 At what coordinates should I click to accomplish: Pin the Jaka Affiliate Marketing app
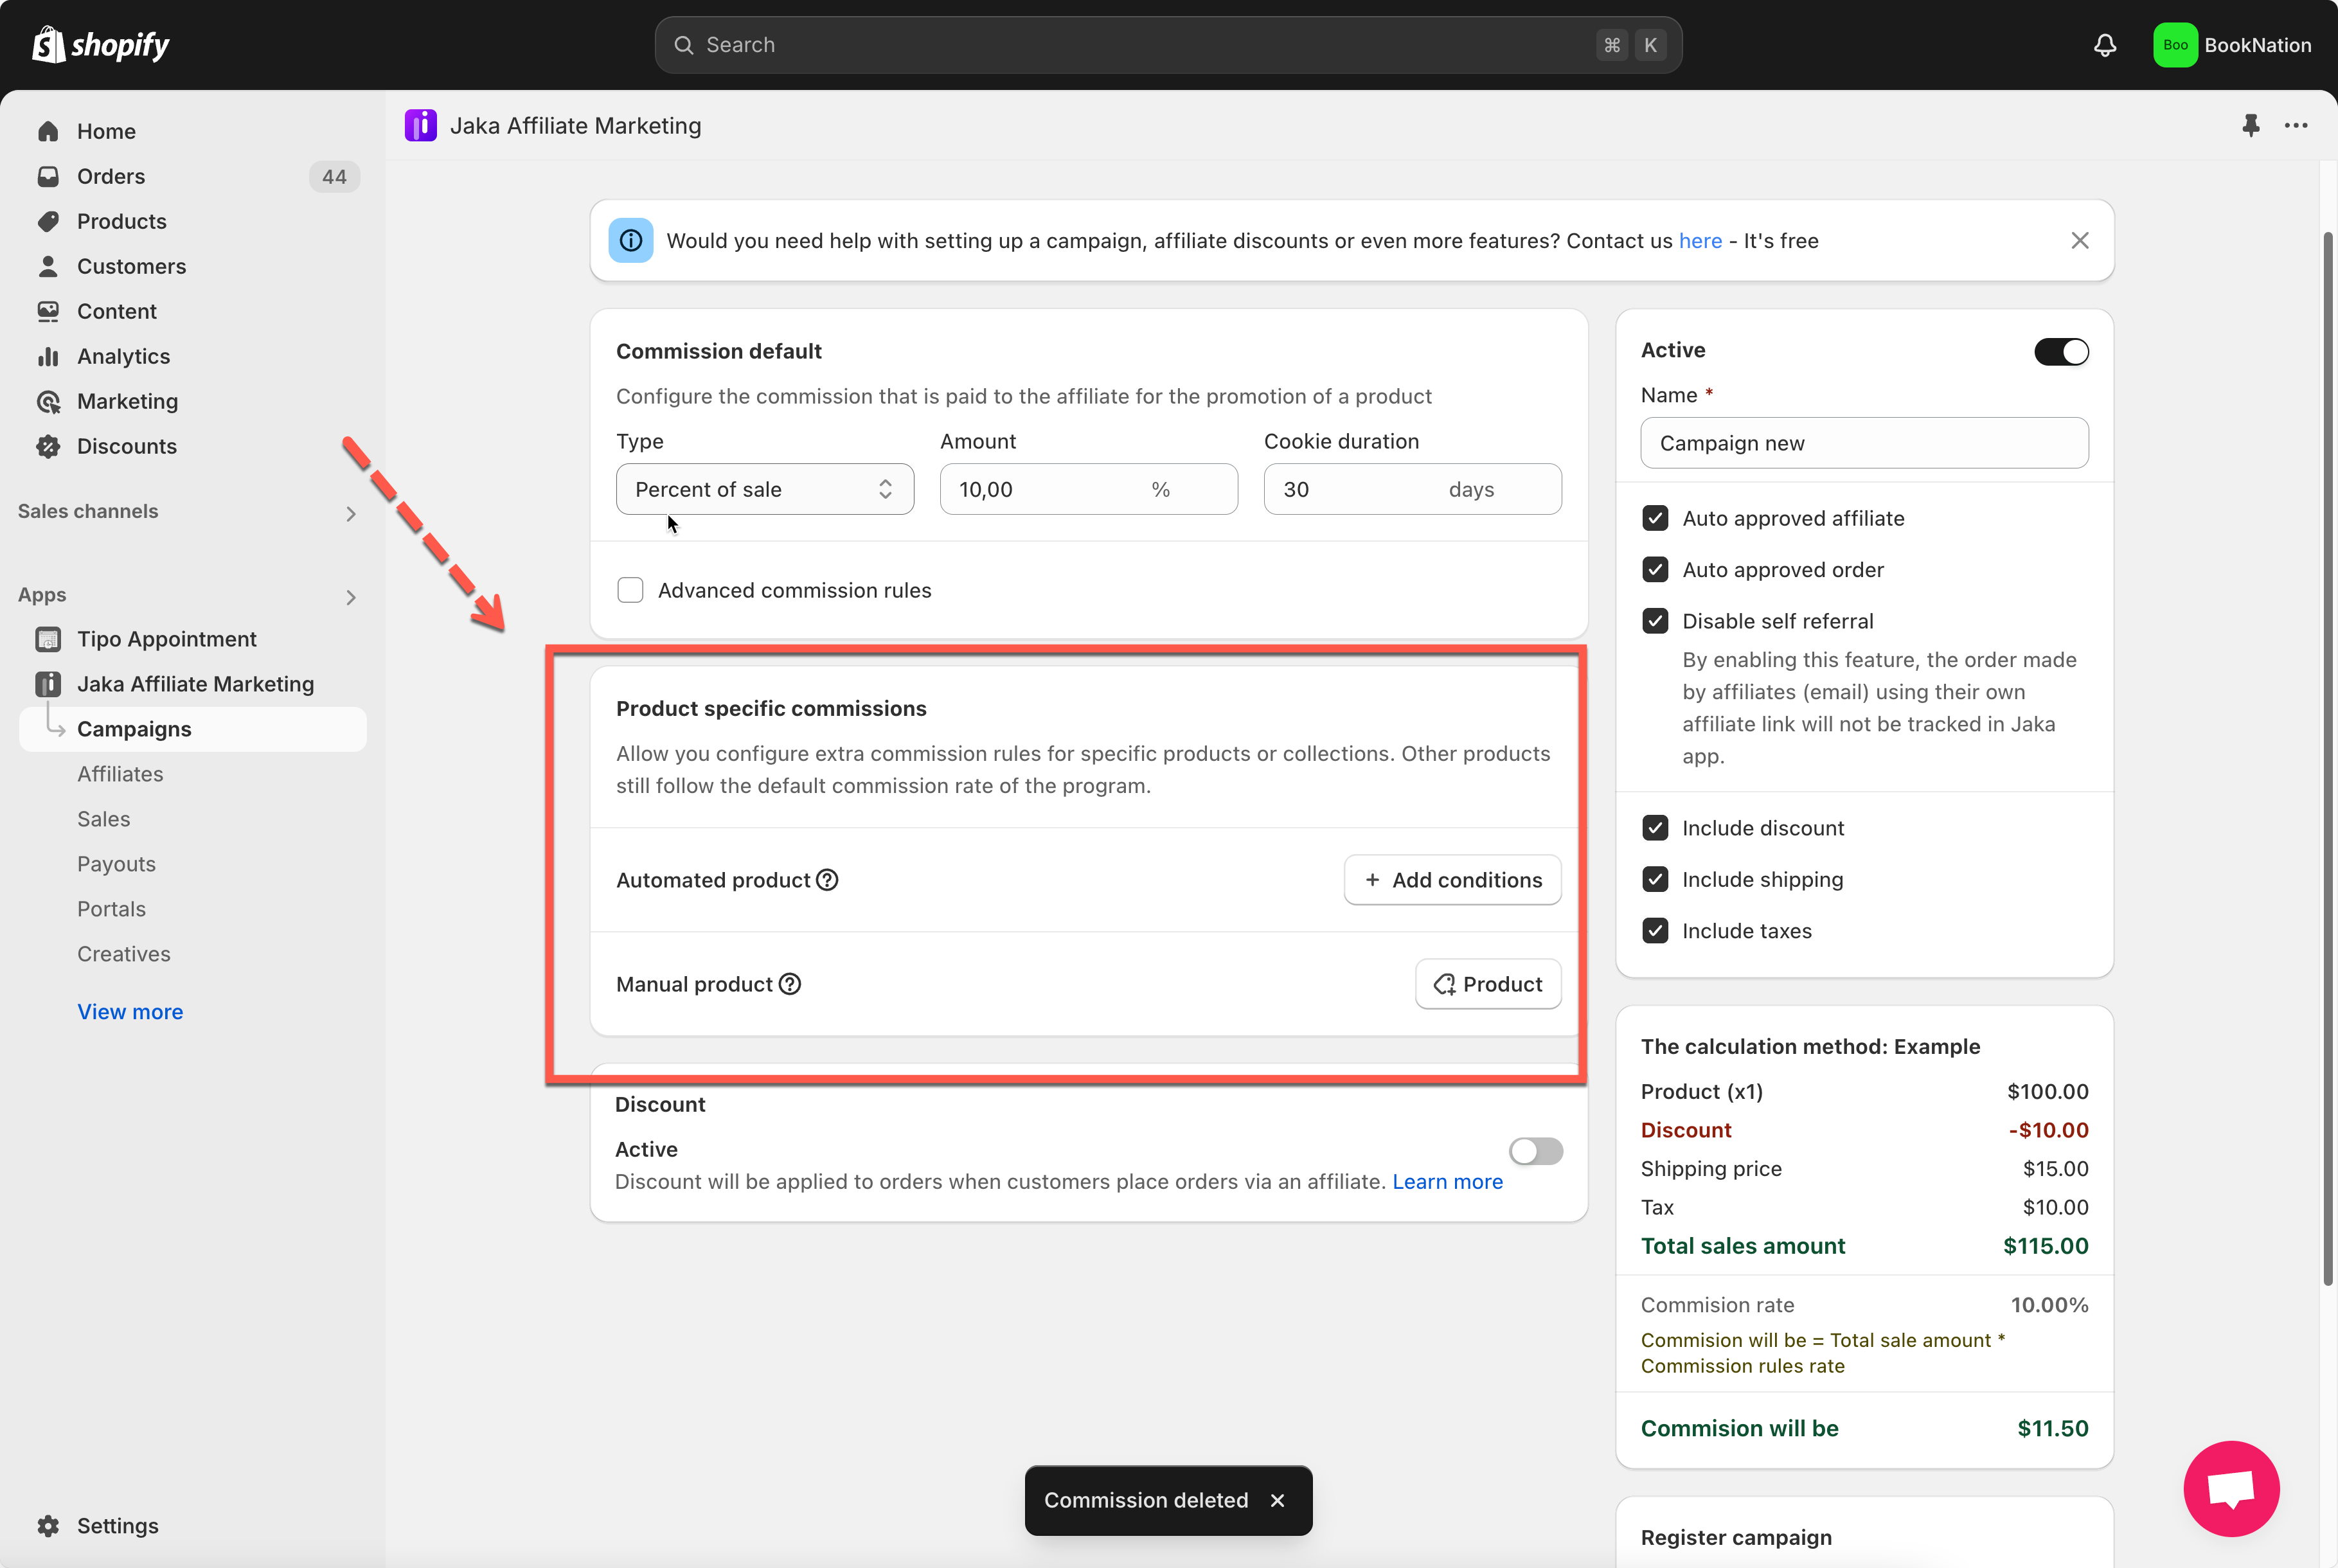coord(2251,125)
